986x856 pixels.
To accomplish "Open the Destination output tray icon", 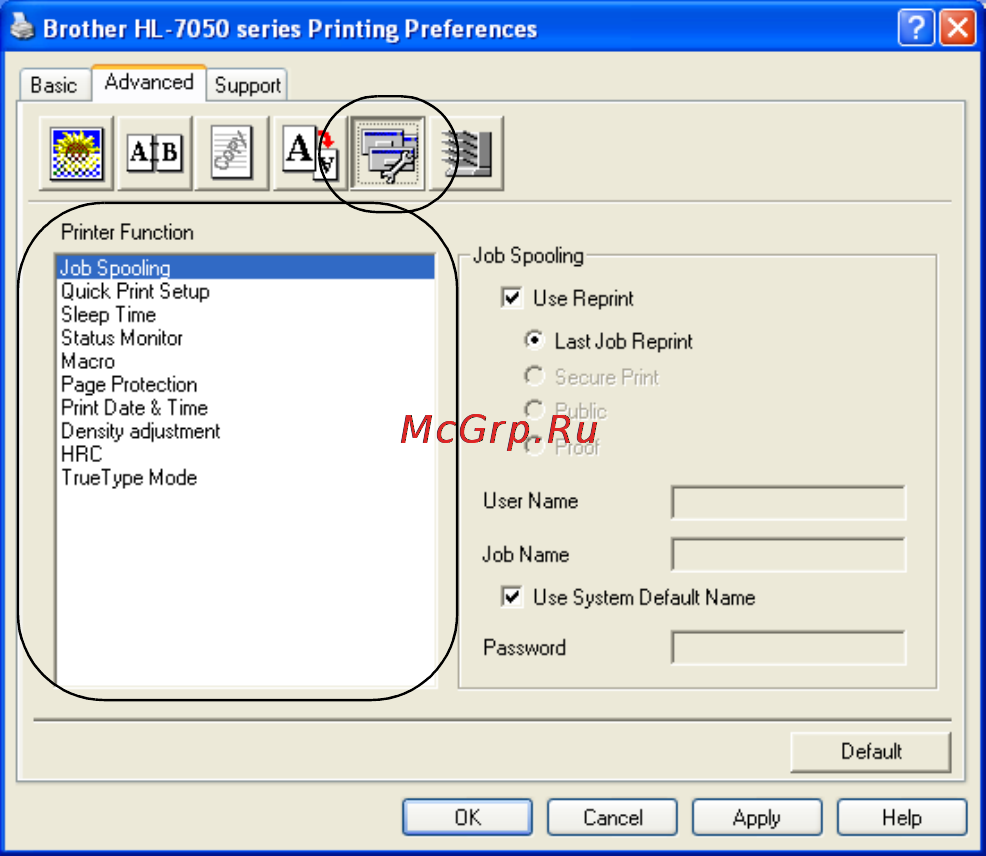I will click(x=467, y=153).
